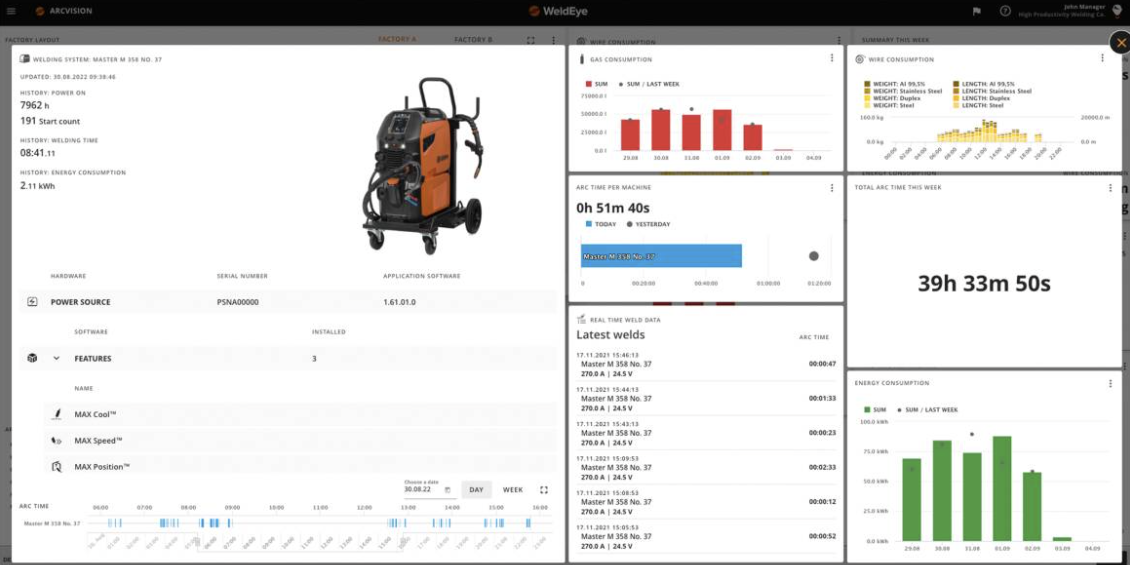Click the flag icon in top bar
This screenshot has width=1130, height=565.
[976, 11]
